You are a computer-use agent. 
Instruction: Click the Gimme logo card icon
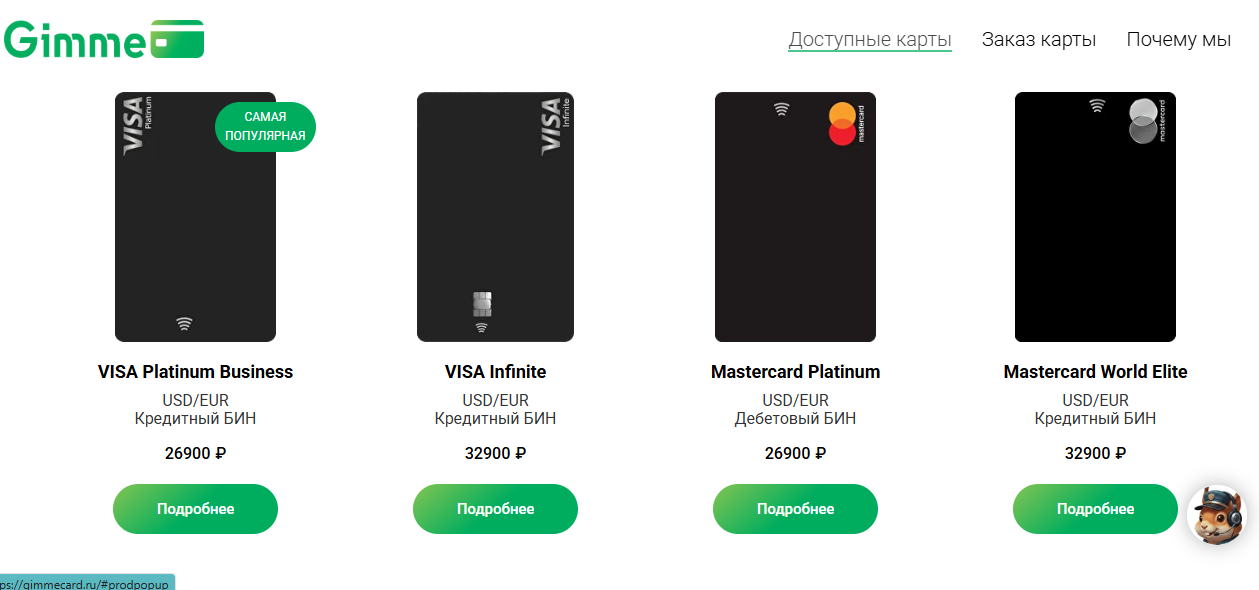coord(178,39)
